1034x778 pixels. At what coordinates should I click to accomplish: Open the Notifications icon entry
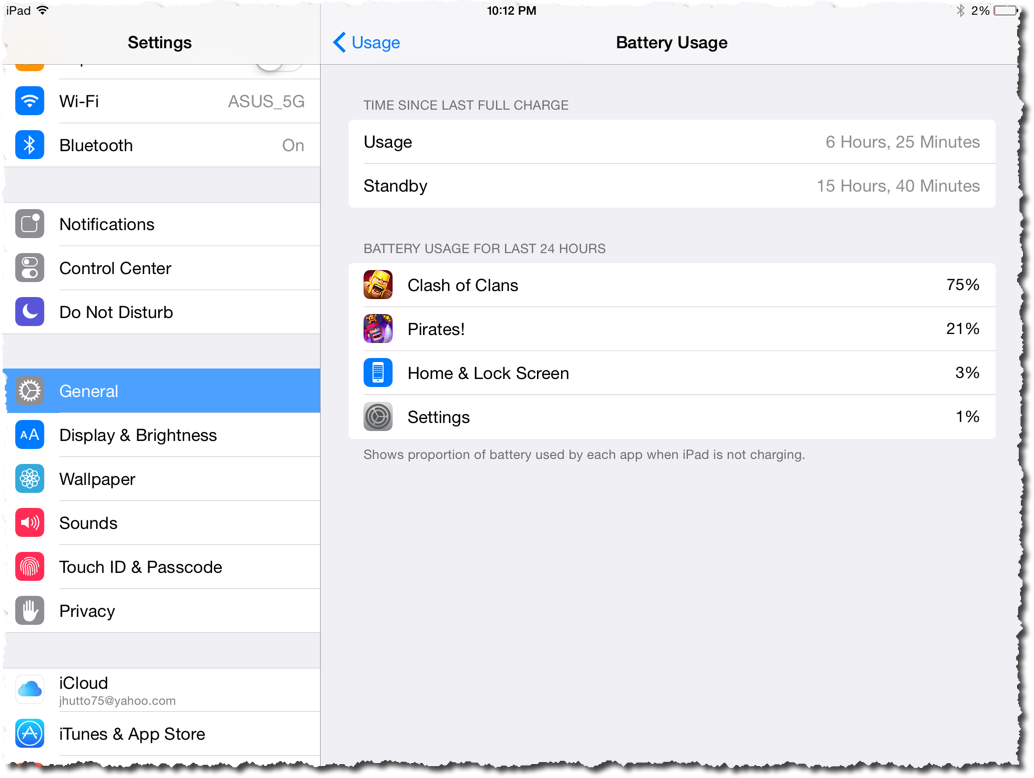[x=30, y=224]
